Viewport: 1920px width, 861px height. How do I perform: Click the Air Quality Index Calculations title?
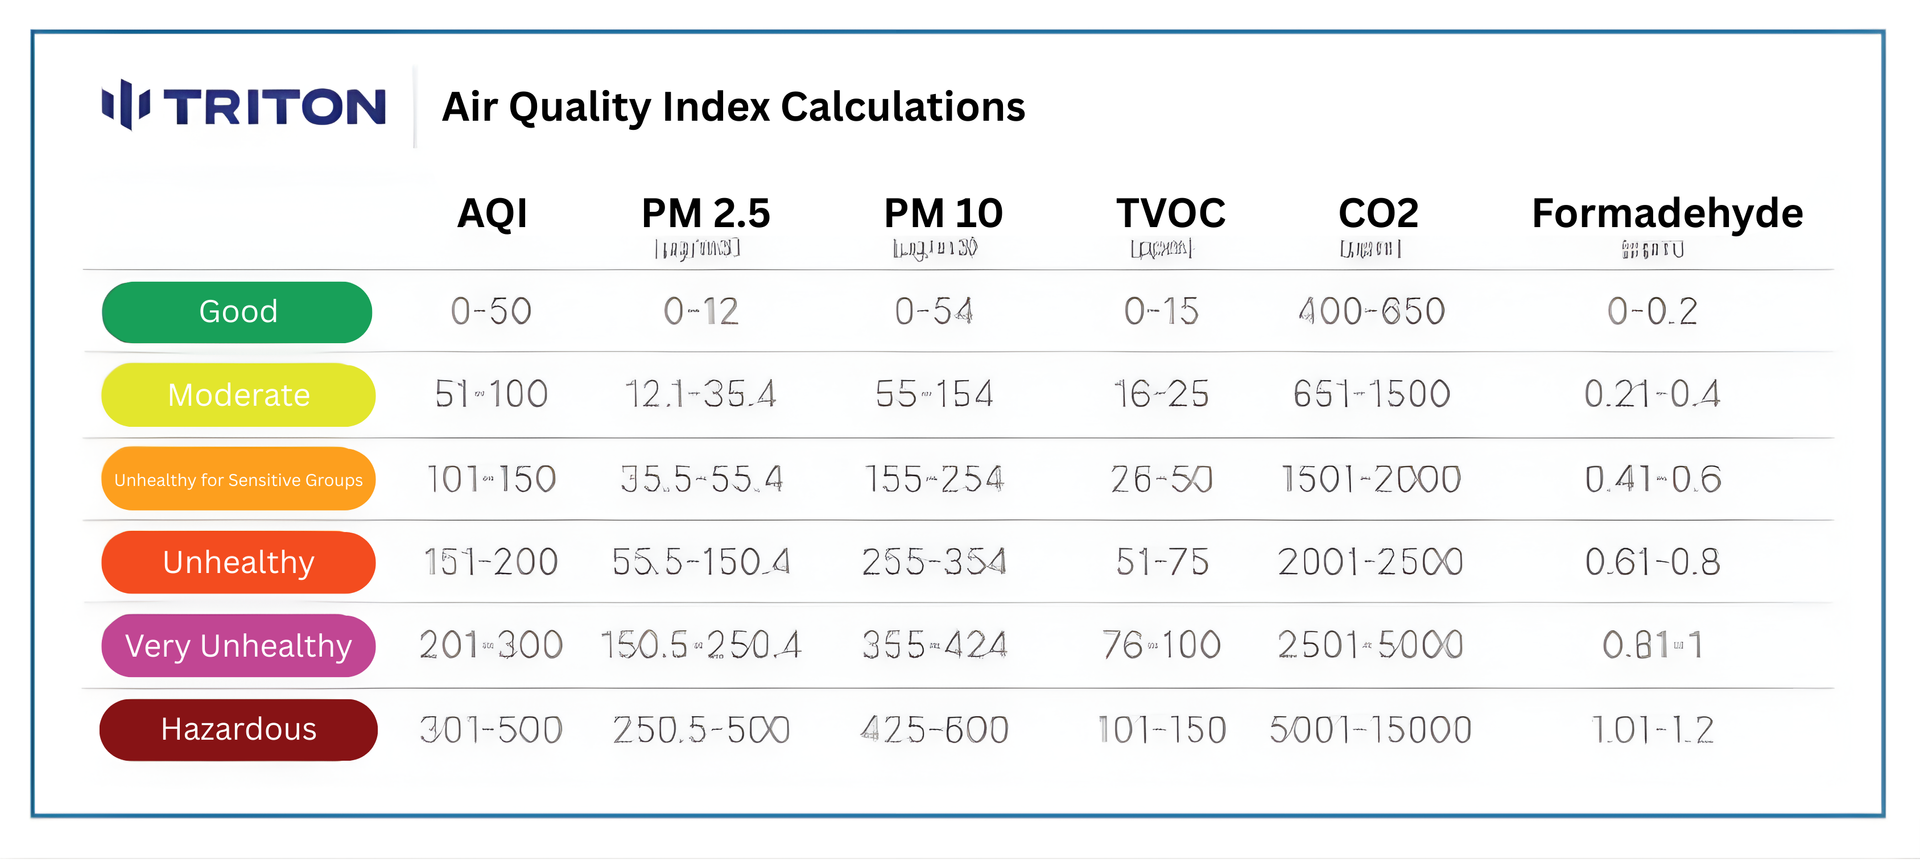pyautogui.click(x=733, y=107)
